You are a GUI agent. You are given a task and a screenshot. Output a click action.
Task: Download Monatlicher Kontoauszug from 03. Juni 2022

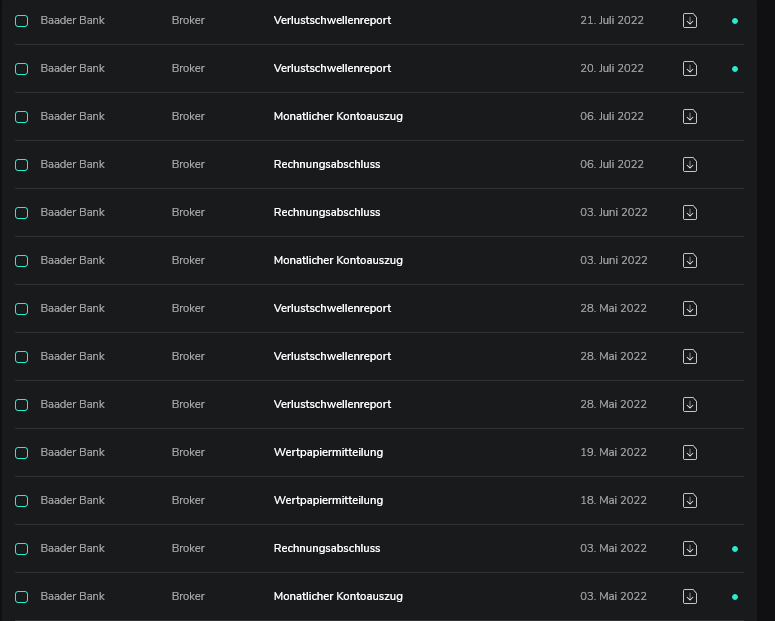point(690,260)
